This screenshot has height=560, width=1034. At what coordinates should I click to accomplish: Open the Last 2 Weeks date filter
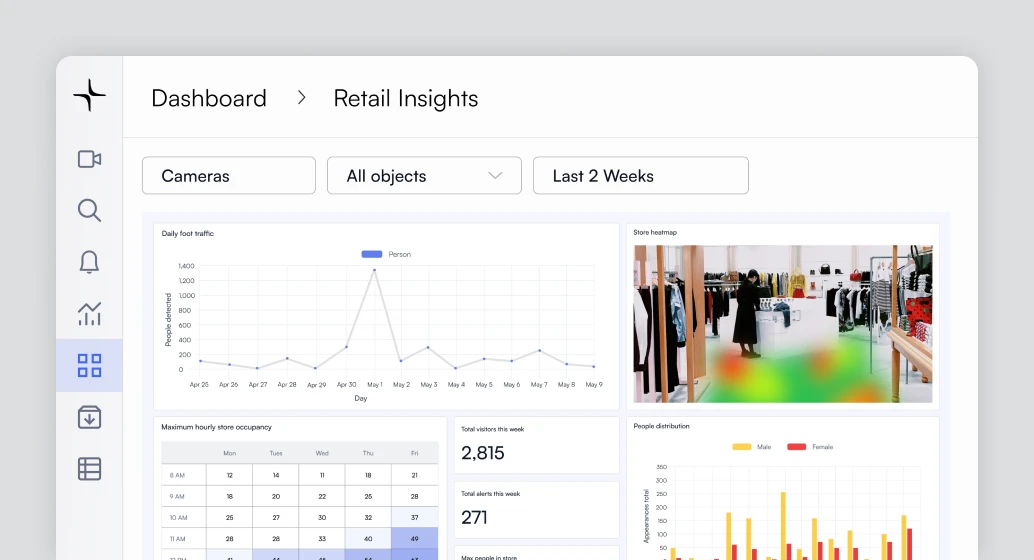click(640, 175)
